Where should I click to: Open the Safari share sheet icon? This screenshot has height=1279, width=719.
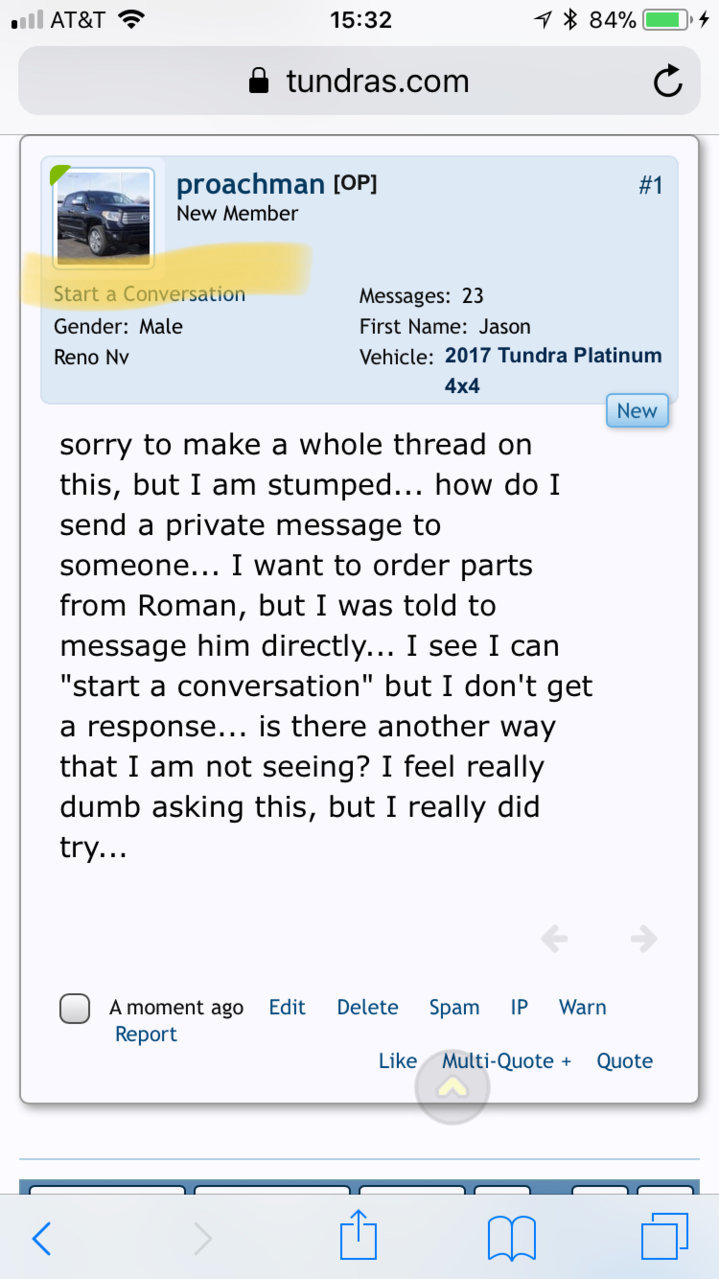(359, 1236)
